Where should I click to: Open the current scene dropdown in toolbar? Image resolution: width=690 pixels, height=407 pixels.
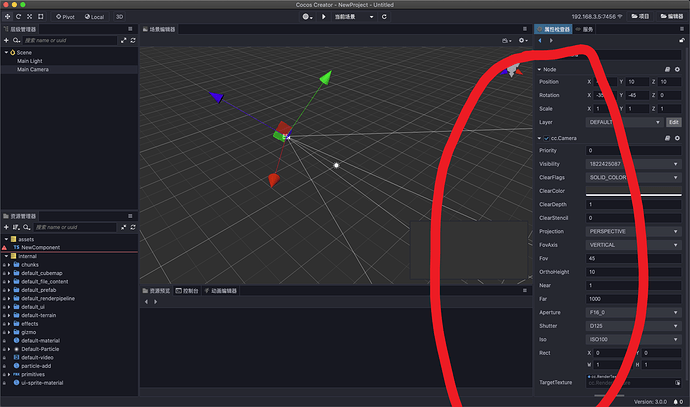point(354,17)
